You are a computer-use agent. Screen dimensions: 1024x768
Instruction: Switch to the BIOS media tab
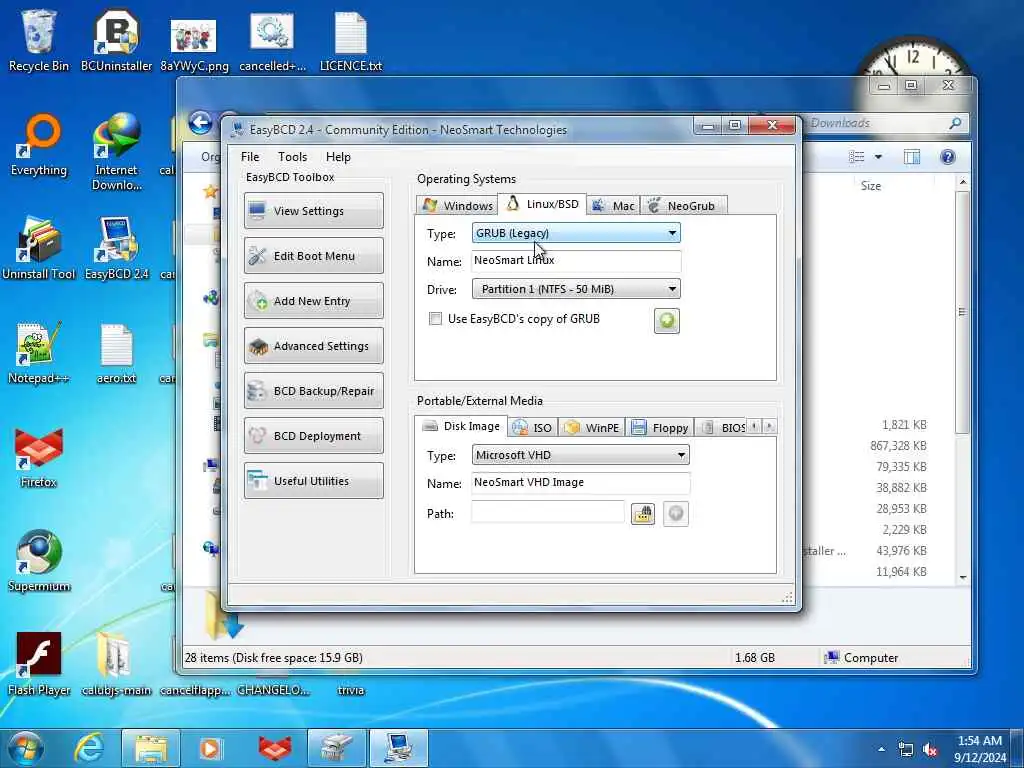pyautogui.click(x=722, y=428)
